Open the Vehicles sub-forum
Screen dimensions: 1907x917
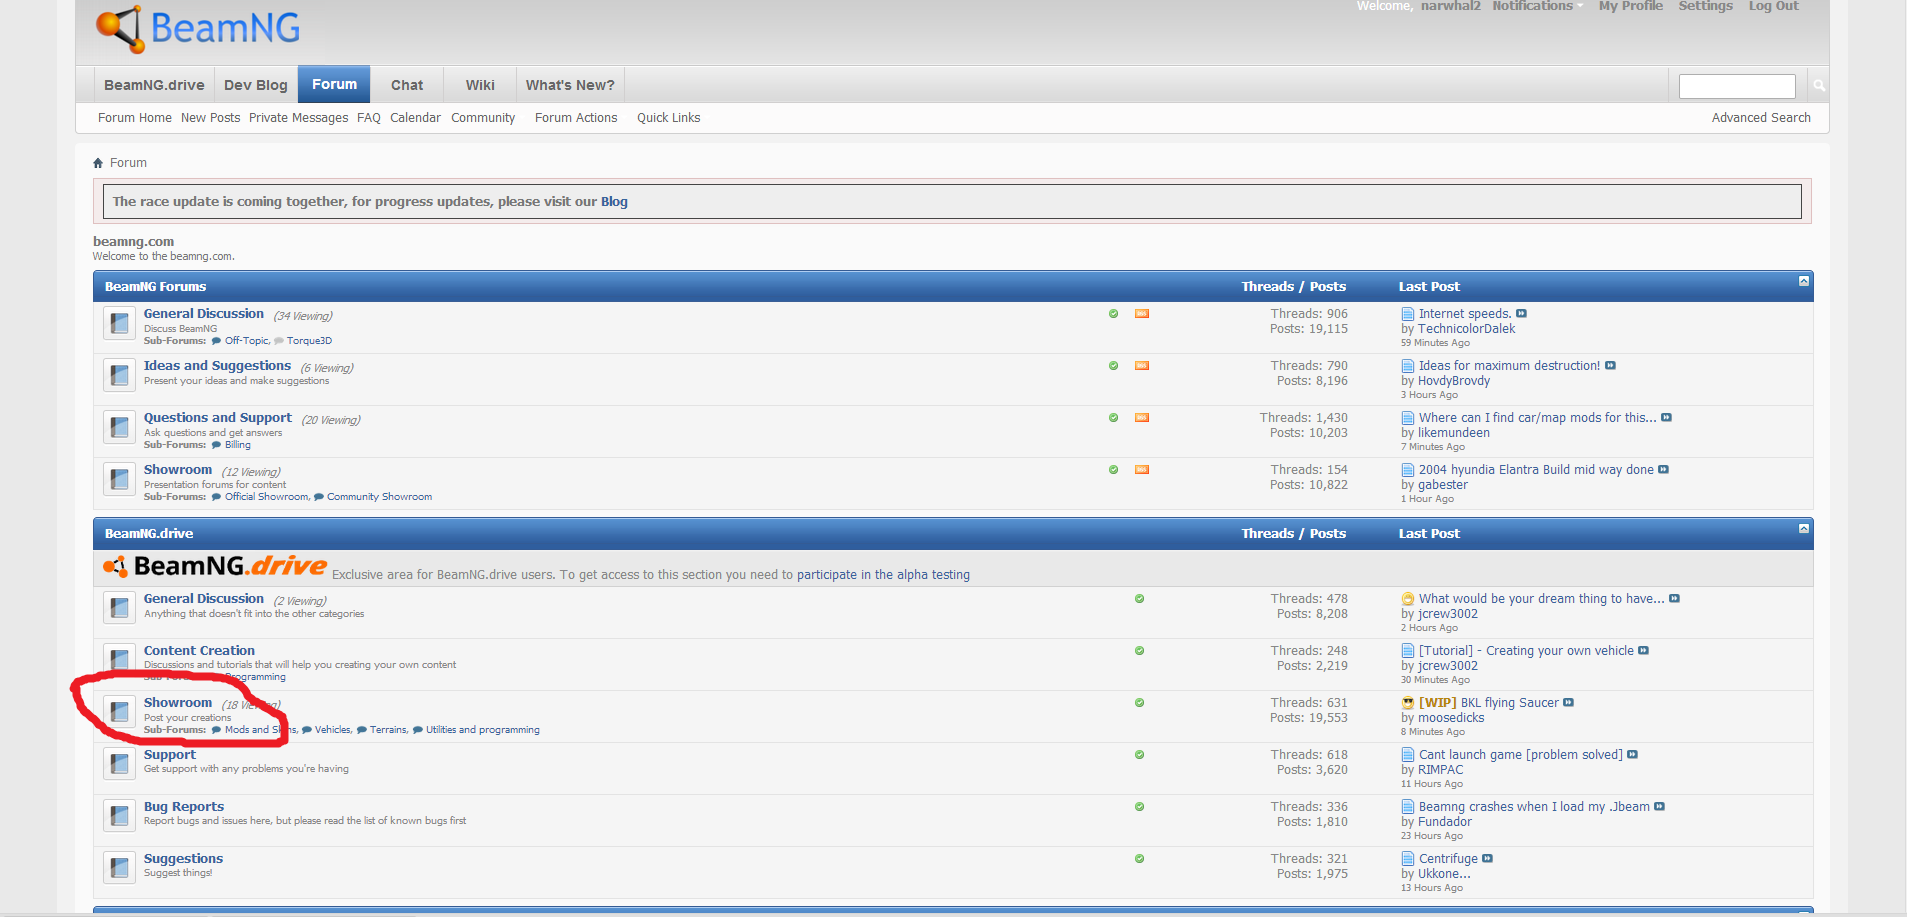333,730
